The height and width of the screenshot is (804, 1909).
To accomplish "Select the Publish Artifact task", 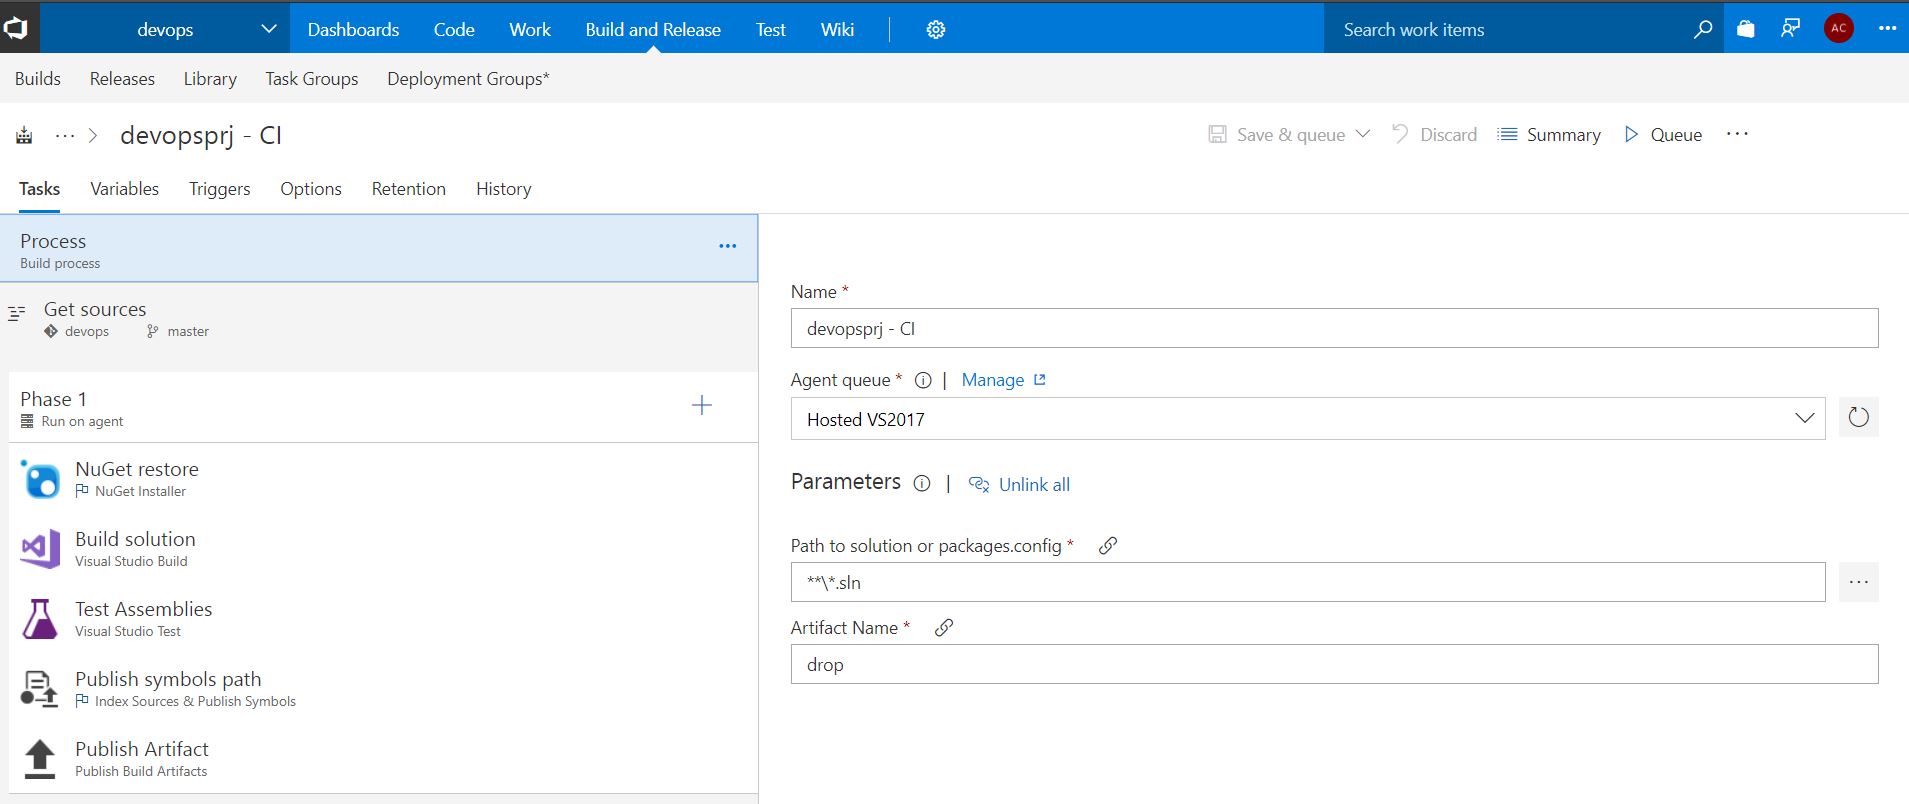I will coord(383,758).
